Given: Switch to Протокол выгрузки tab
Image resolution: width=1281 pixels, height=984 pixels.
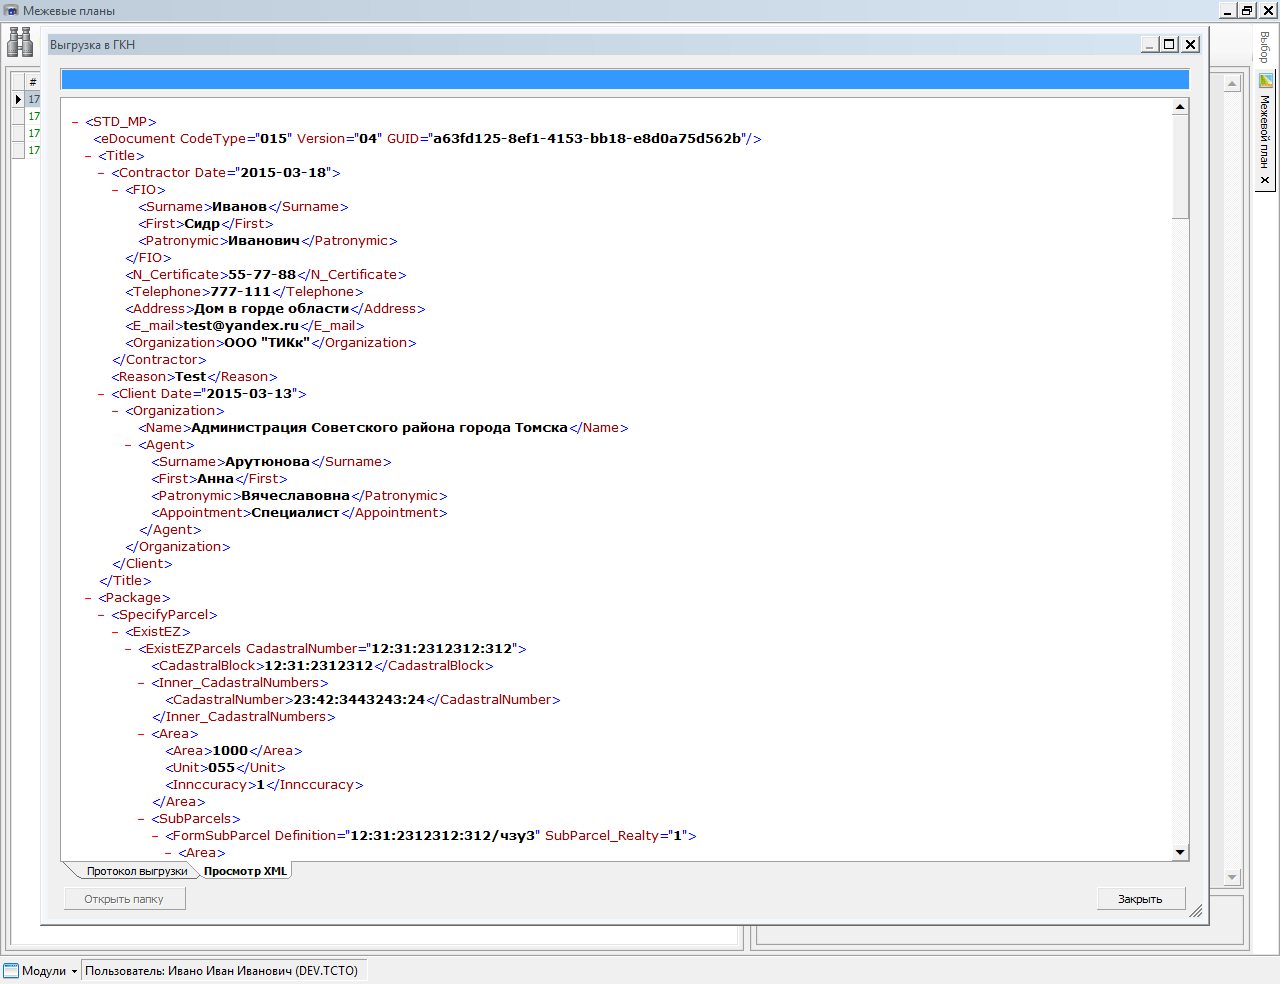Looking at the screenshot, I should click(x=136, y=871).
